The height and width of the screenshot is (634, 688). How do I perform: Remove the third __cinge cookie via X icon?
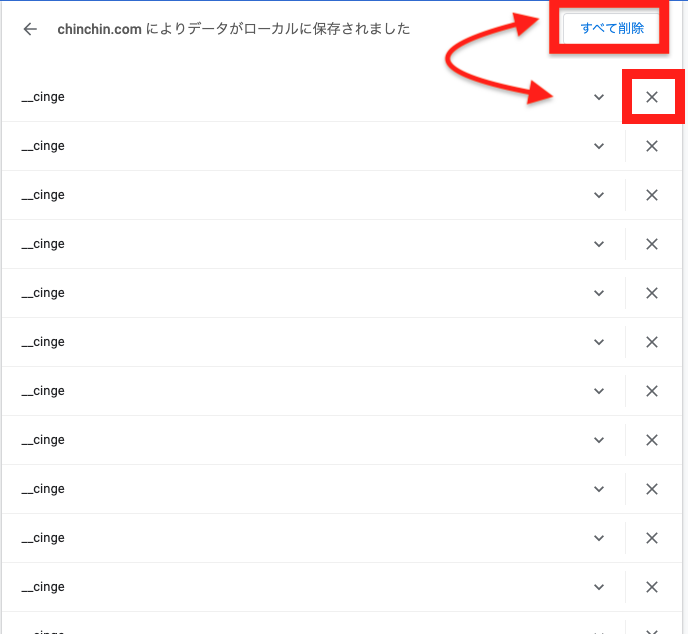(652, 195)
